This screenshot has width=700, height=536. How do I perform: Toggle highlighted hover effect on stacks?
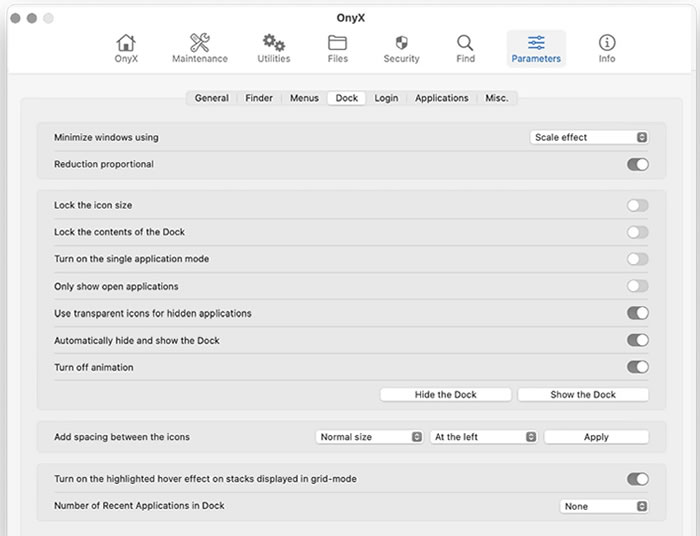pos(638,479)
